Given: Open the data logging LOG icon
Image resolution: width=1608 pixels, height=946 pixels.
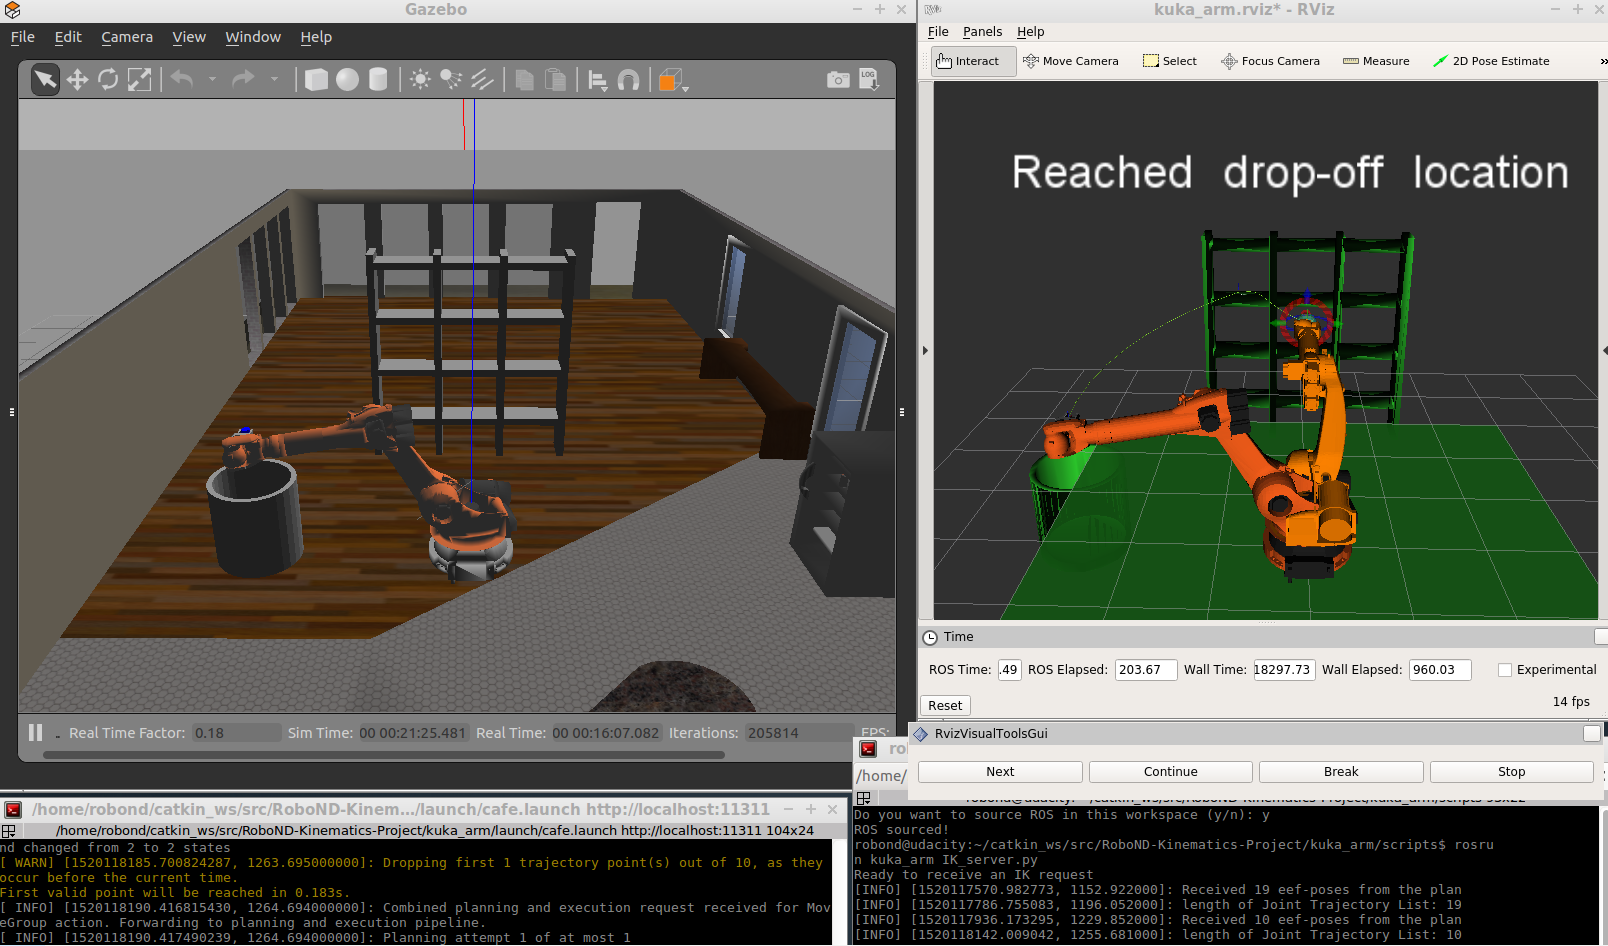Looking at the screenshot, I should [x=868, y=79].
